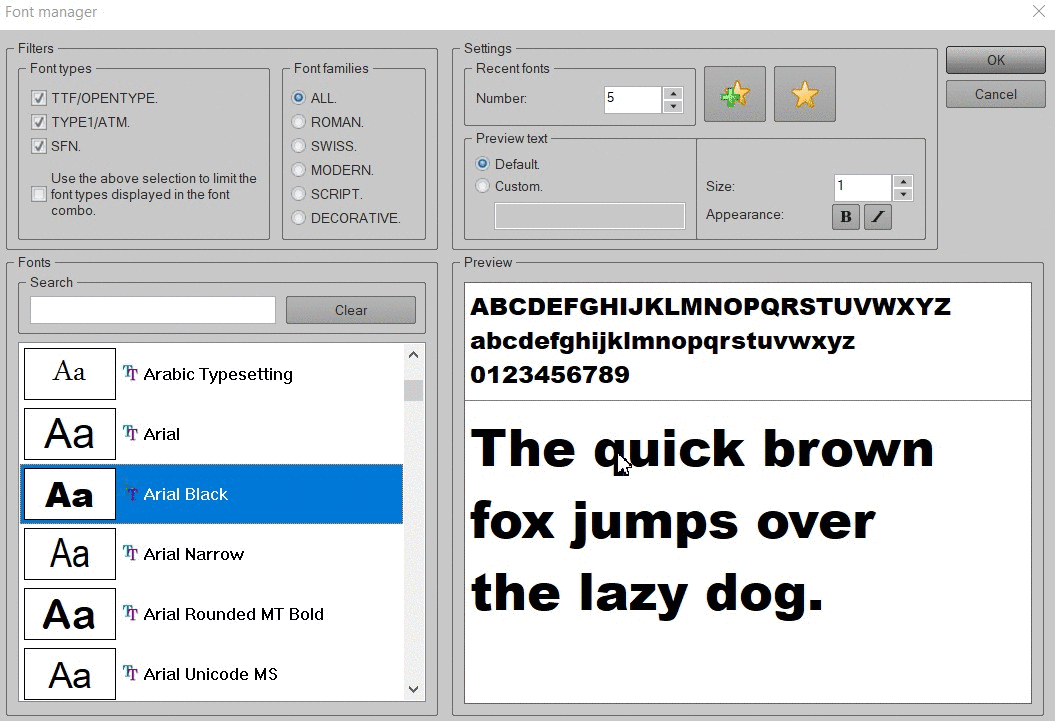1055x721 pixels.
Task: Click the font list scroll up arrow
Action: (414, 354)
